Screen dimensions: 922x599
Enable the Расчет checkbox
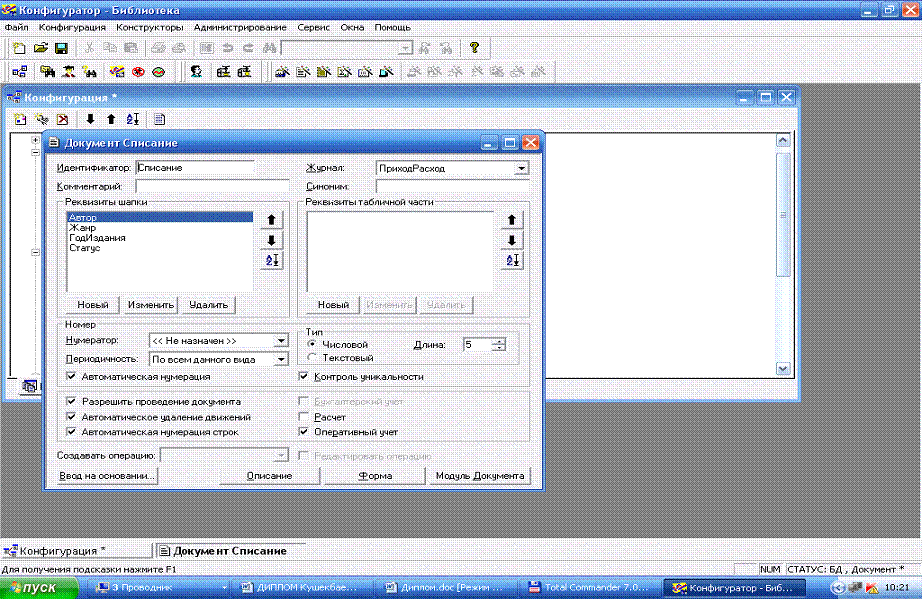[305, 416]
